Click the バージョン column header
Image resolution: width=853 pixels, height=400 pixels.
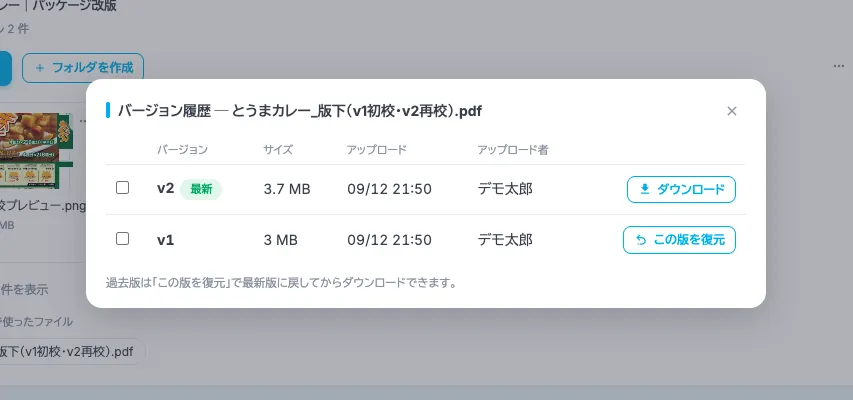pyautogui.click(x=182, y=150)
